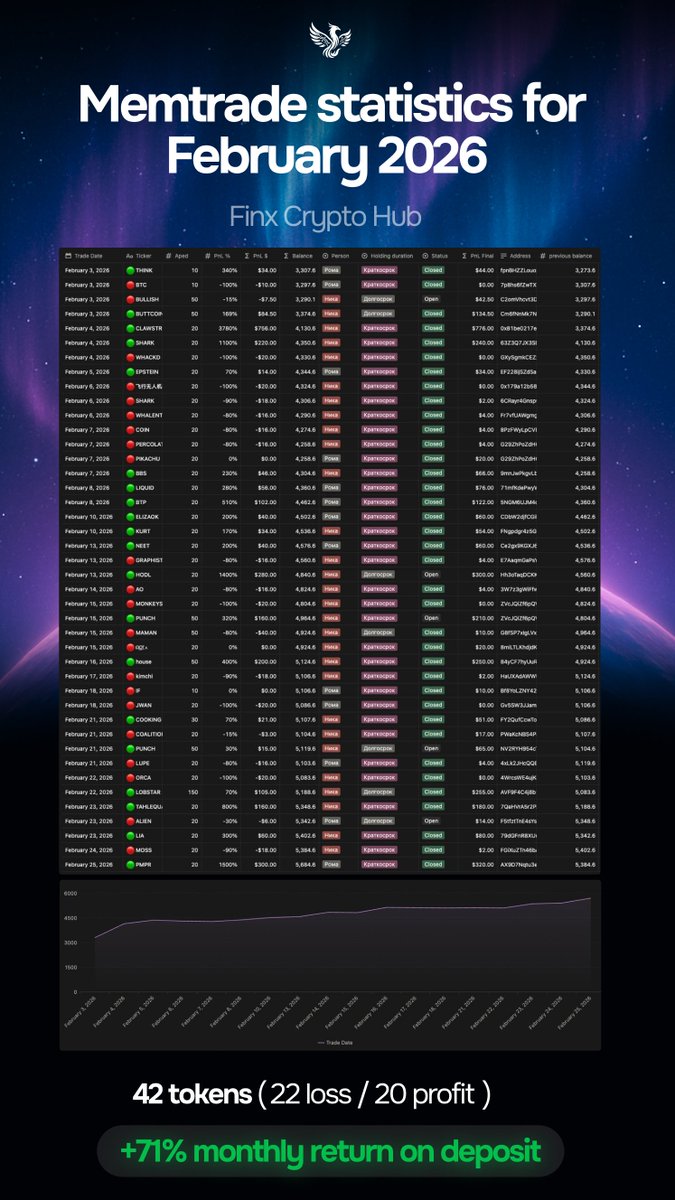Click the Aa icon of the Ticker column
The width and height of the screenshot is (675, 1200).
[x=129, y=256]
